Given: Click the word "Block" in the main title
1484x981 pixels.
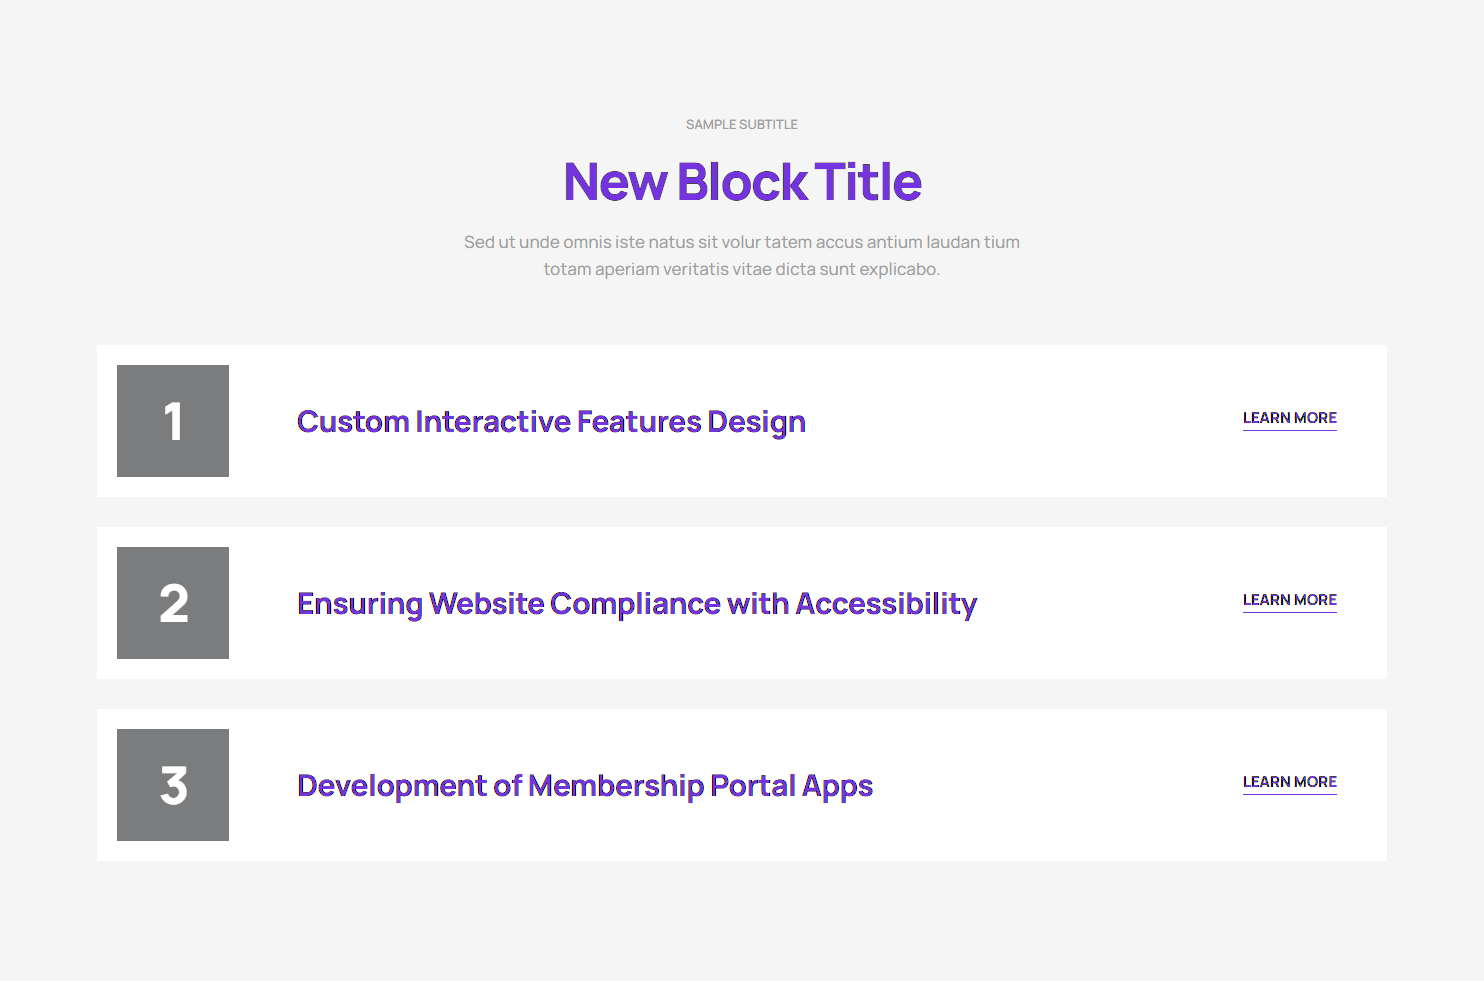Looking at the screenshot, I should [x=742, y=182].
